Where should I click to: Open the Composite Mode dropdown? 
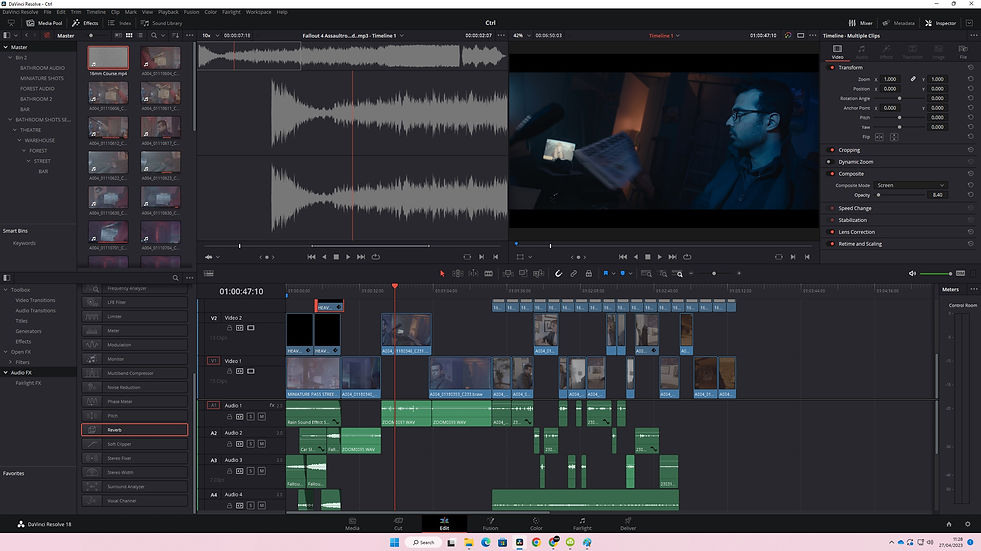[x=909, y=185]
